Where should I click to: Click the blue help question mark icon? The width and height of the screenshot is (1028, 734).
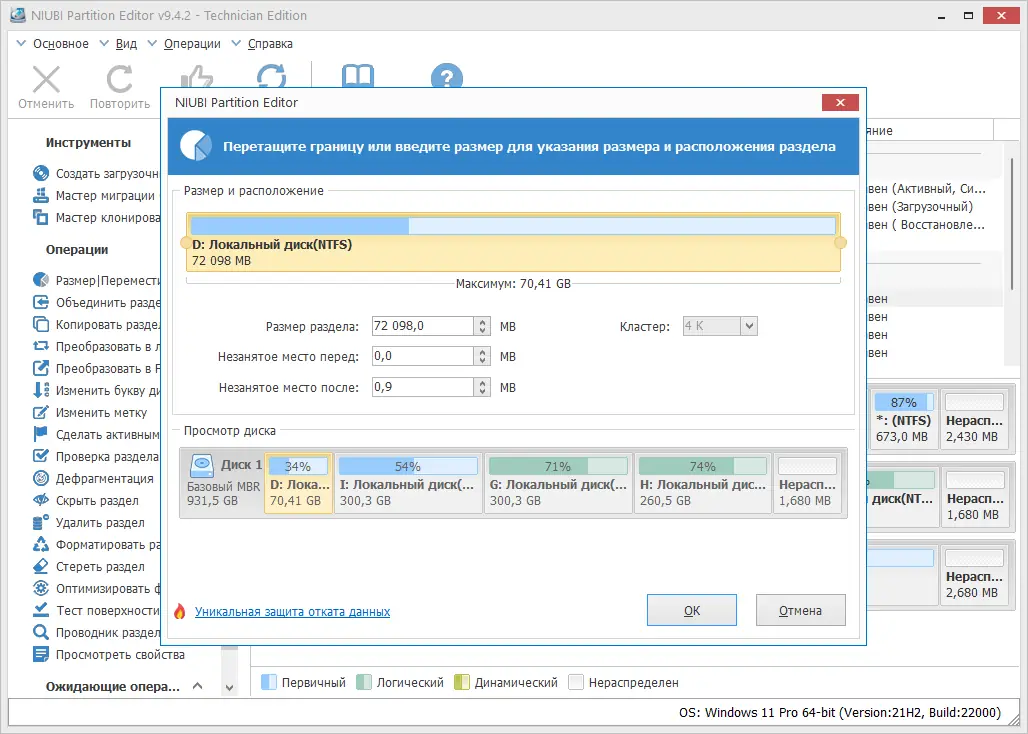[x=446, y=76]
